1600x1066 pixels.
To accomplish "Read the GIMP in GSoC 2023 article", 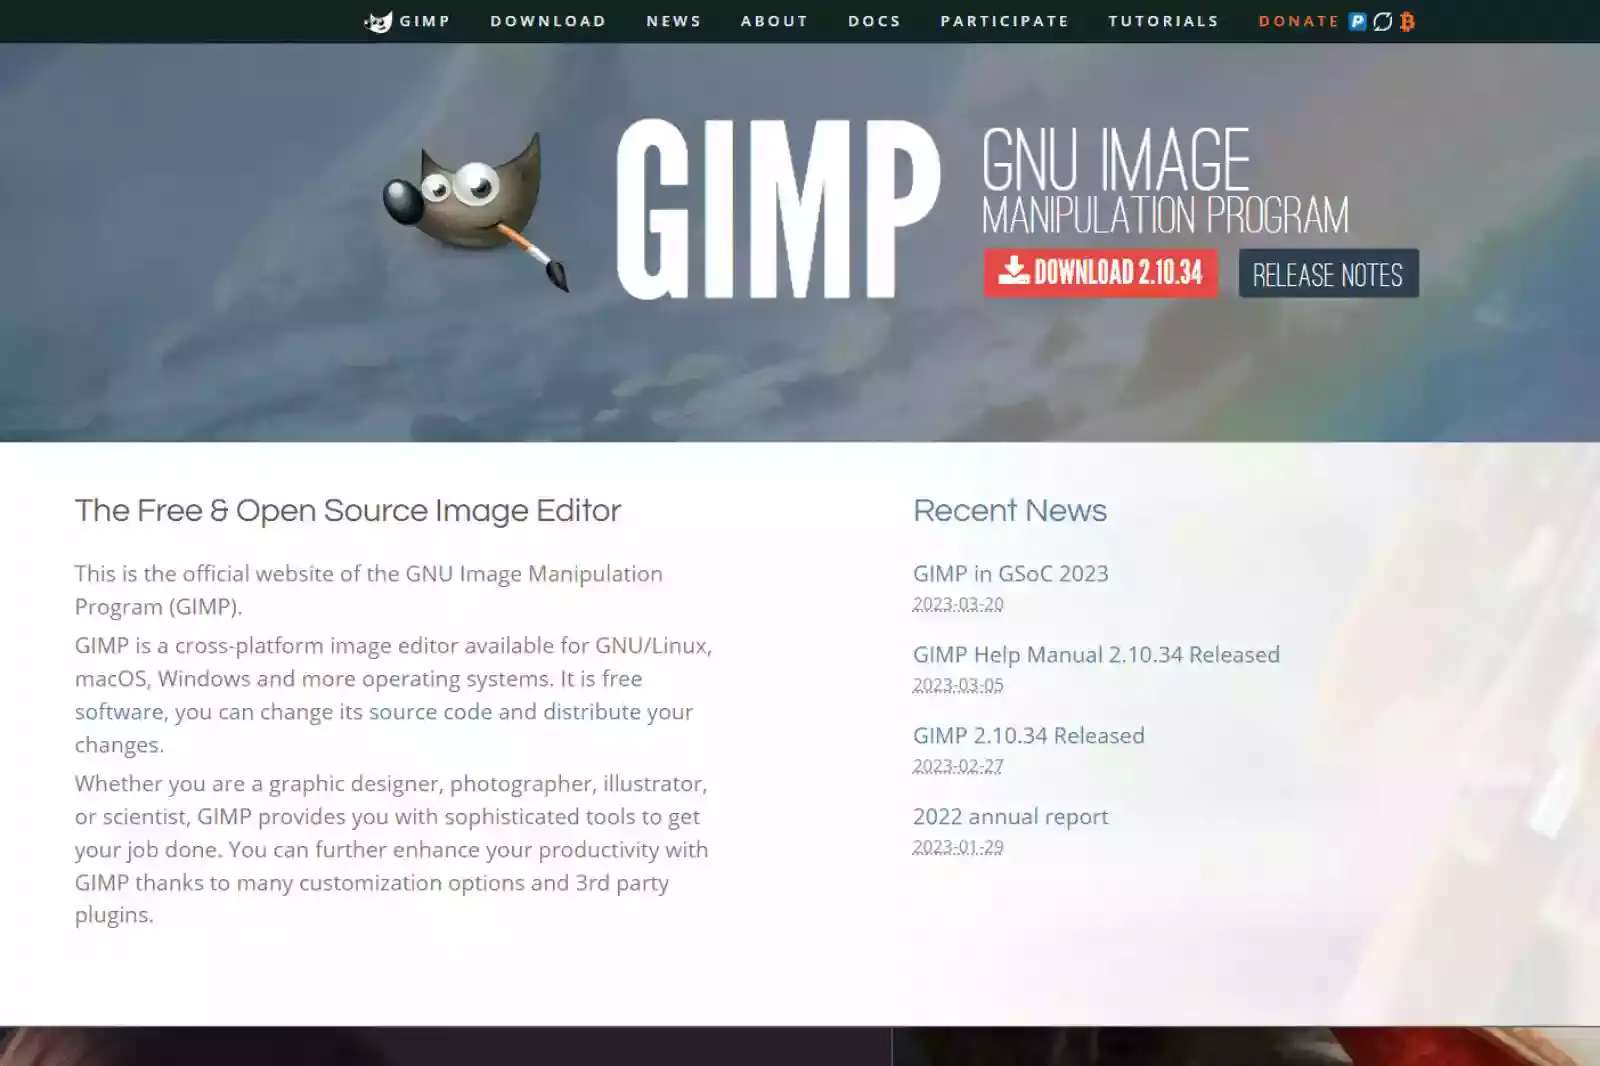I will 1010,574.
